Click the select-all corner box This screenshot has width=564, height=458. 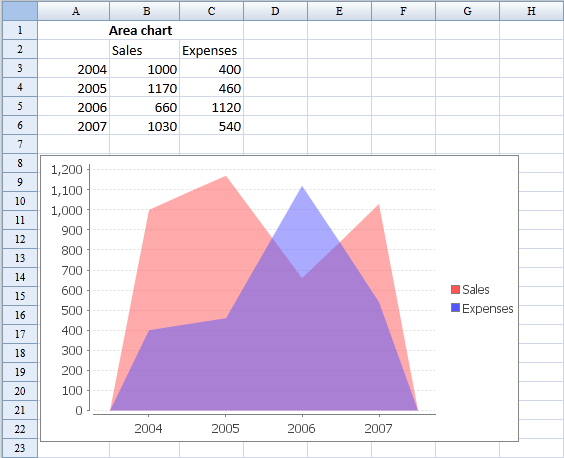20,11
